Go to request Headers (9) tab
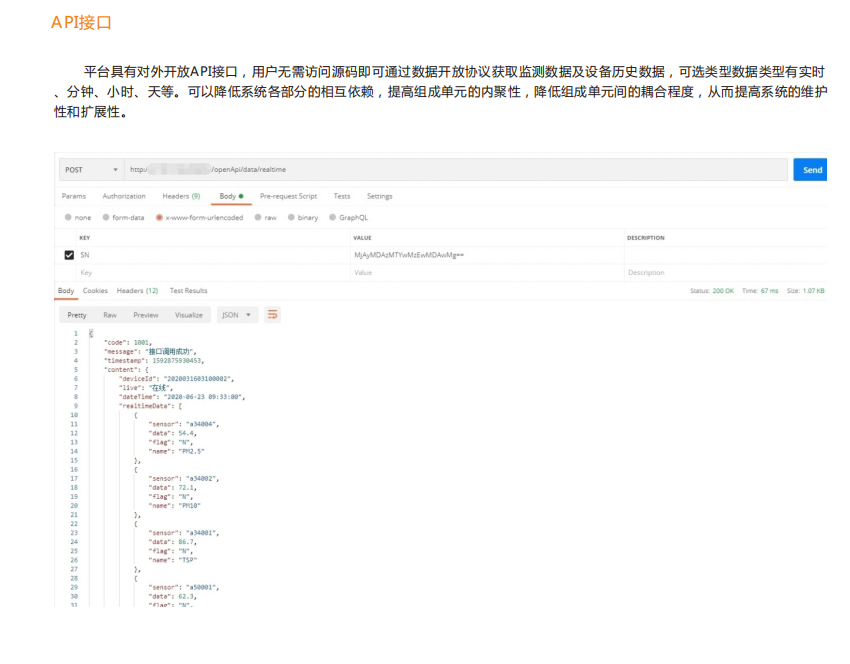Screen dimensions: 850x664 tap(181, 196)
